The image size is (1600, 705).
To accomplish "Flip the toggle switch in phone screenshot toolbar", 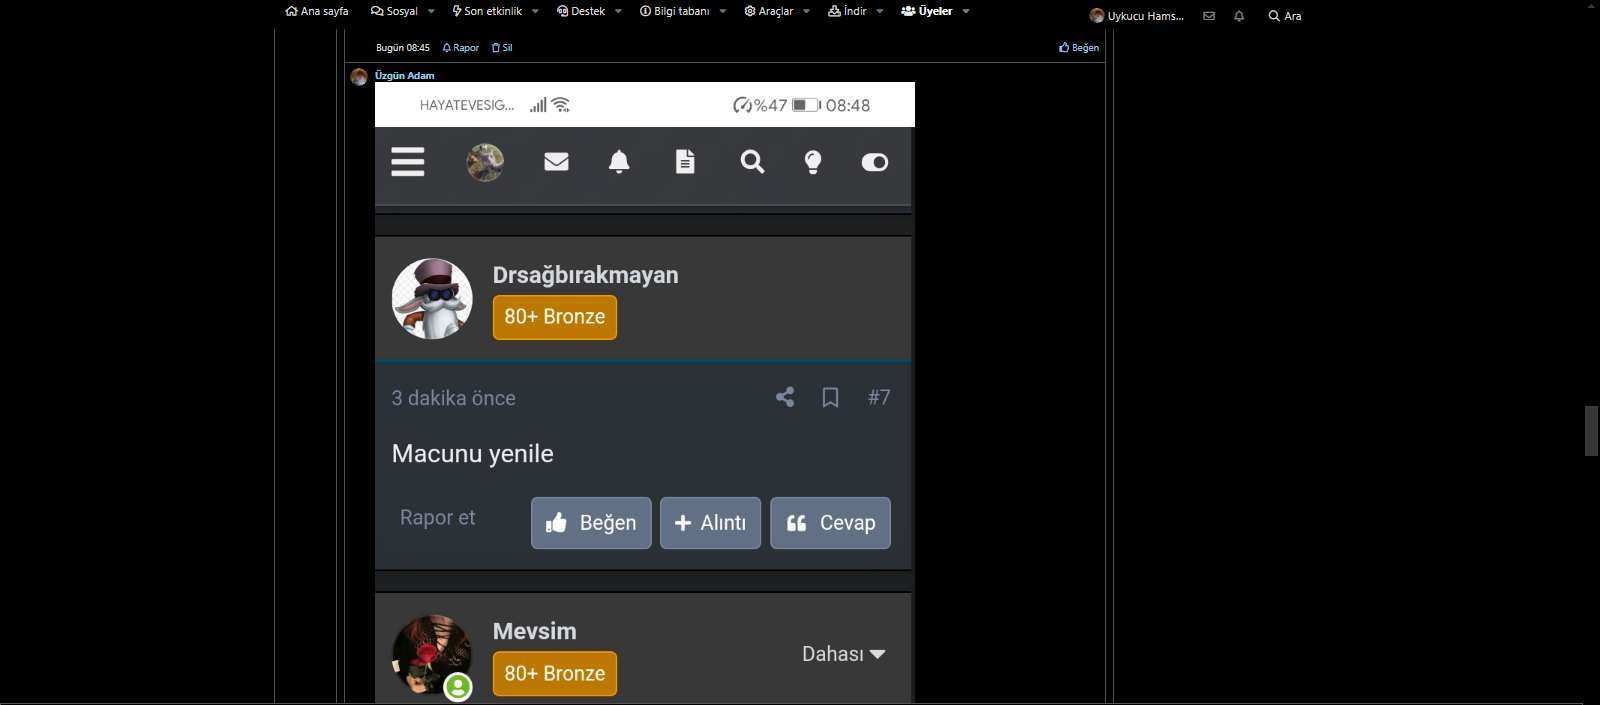I will [875, 162].
